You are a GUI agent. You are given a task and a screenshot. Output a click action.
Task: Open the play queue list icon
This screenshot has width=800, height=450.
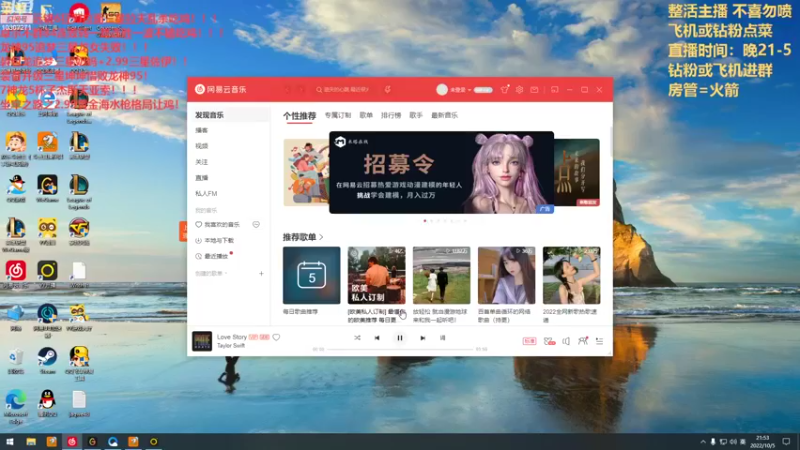tap(599, 341)
